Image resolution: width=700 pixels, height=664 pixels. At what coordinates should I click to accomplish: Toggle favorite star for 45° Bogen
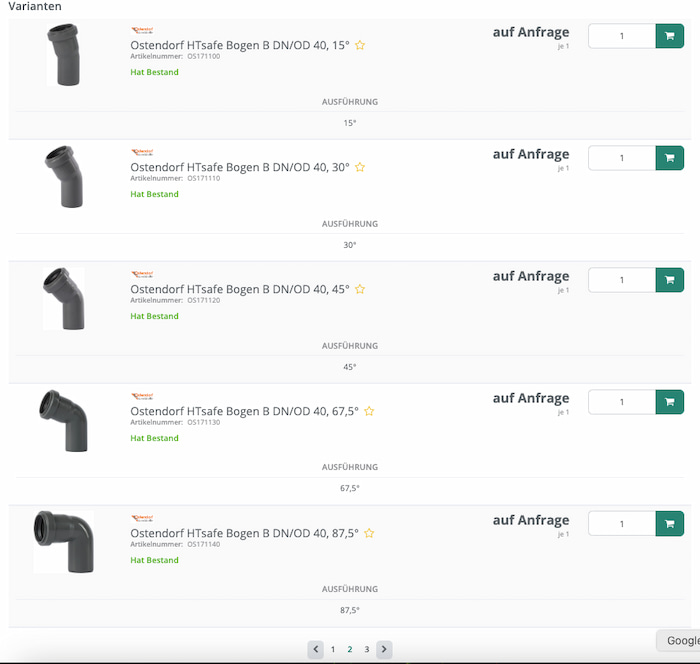click(x=360, y=290)
